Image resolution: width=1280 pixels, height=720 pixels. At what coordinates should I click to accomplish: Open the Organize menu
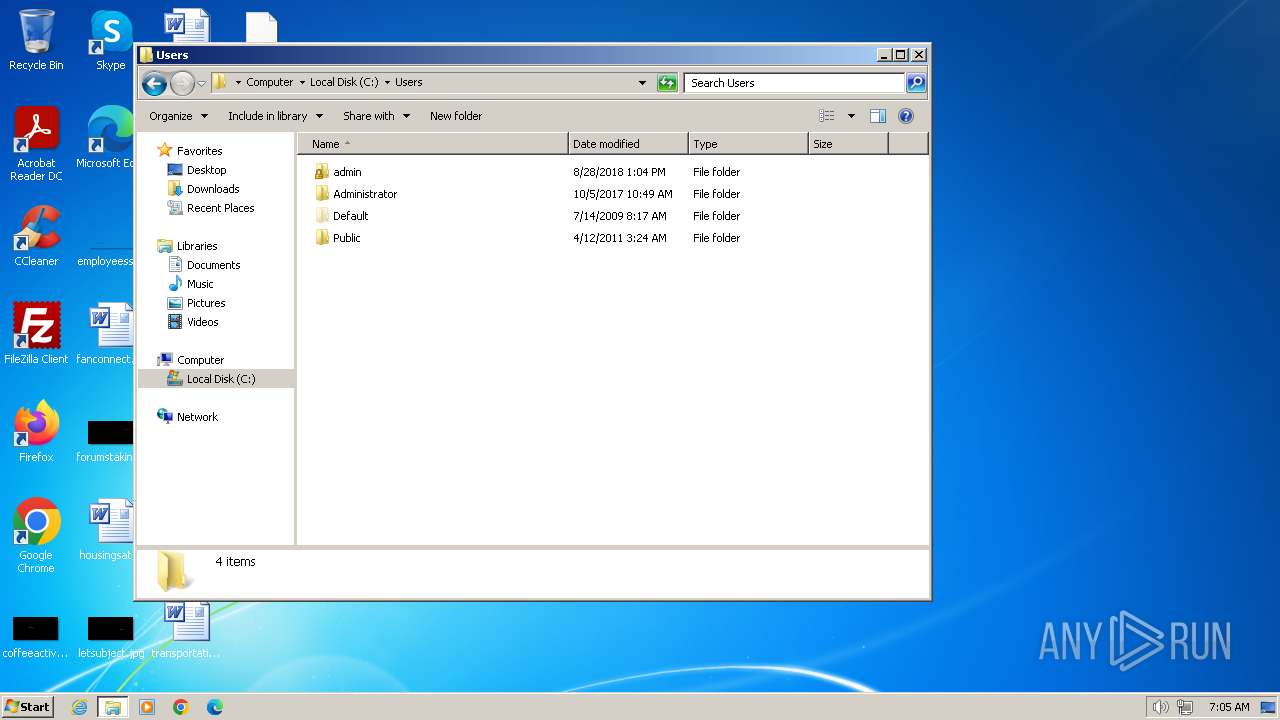tap(178, 116)
